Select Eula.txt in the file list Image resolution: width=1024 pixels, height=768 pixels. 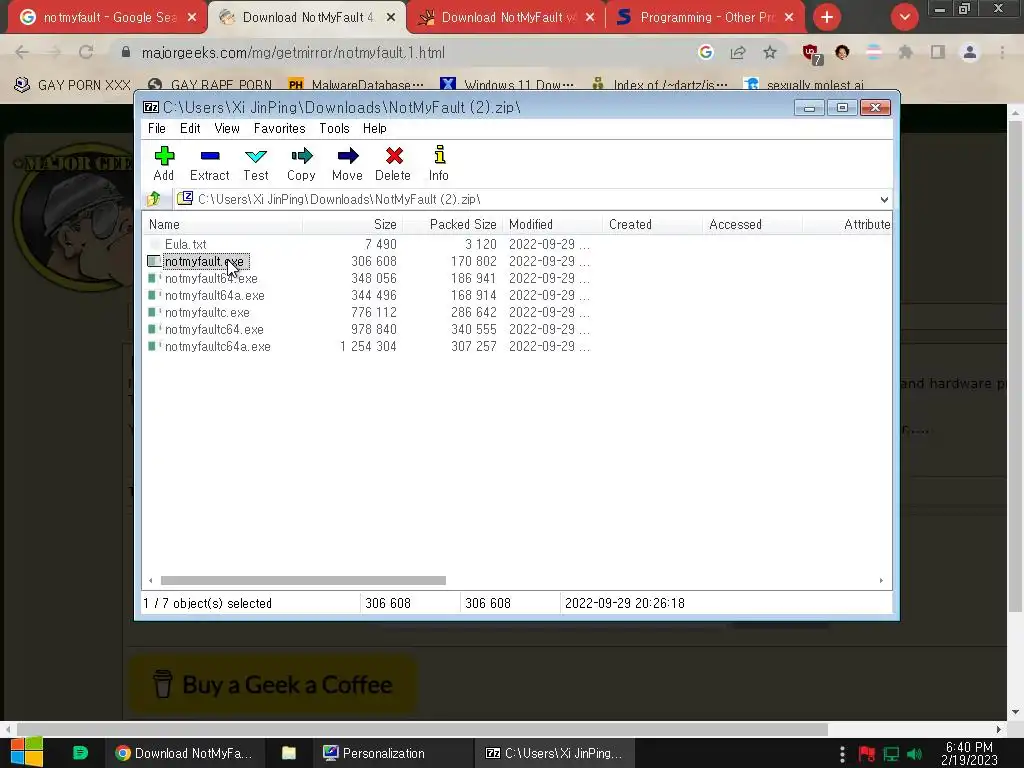[x=185, y=244]
